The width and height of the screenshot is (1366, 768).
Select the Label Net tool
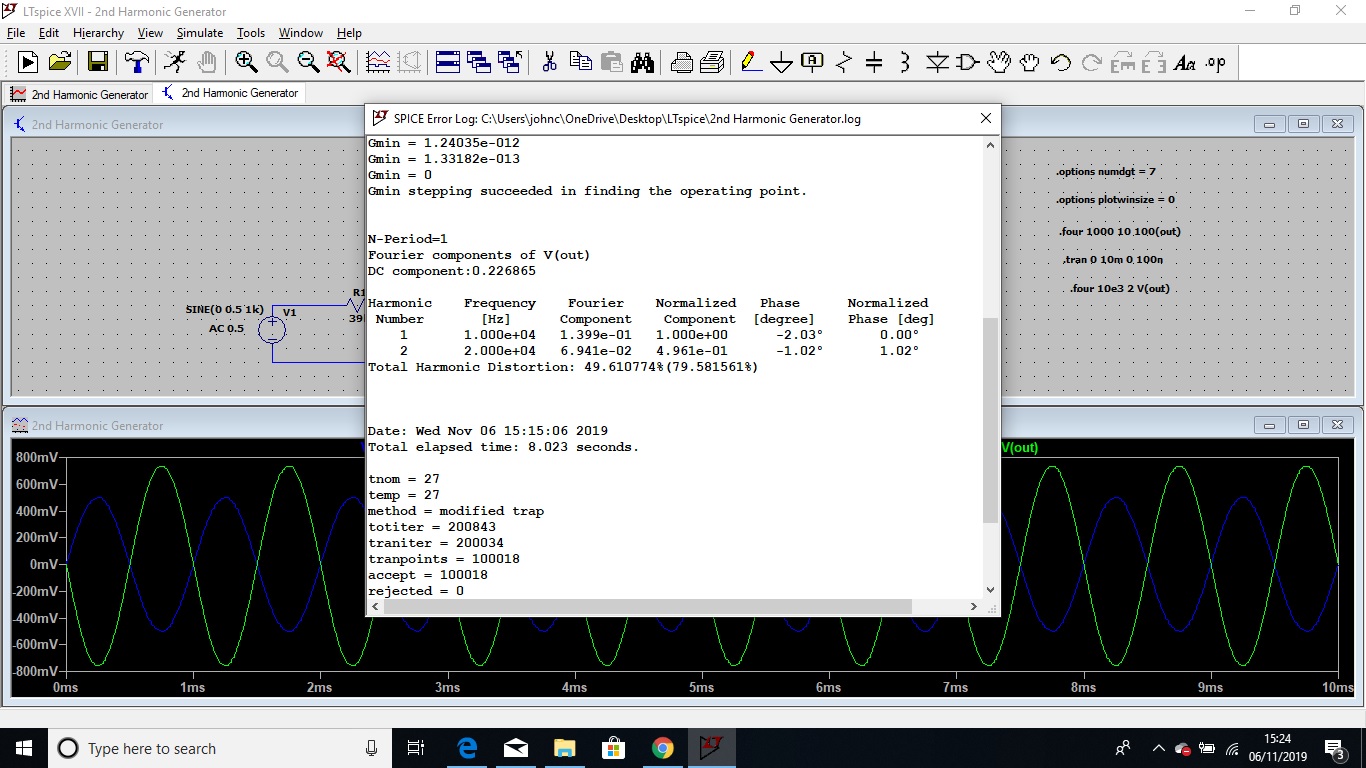pyautogui.click(x=812, y=62)
